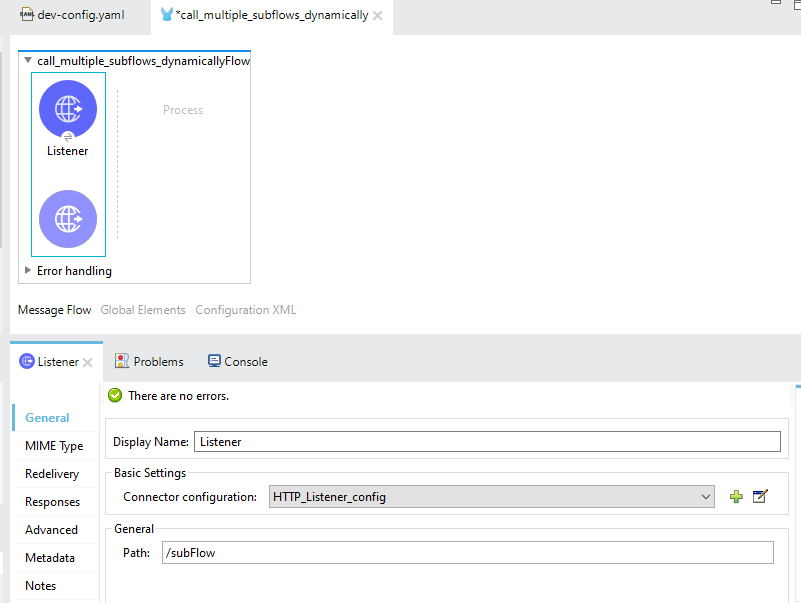
Task: Open the Redelivery settings section
Action: pyautogui.click(x=52, y=474)
